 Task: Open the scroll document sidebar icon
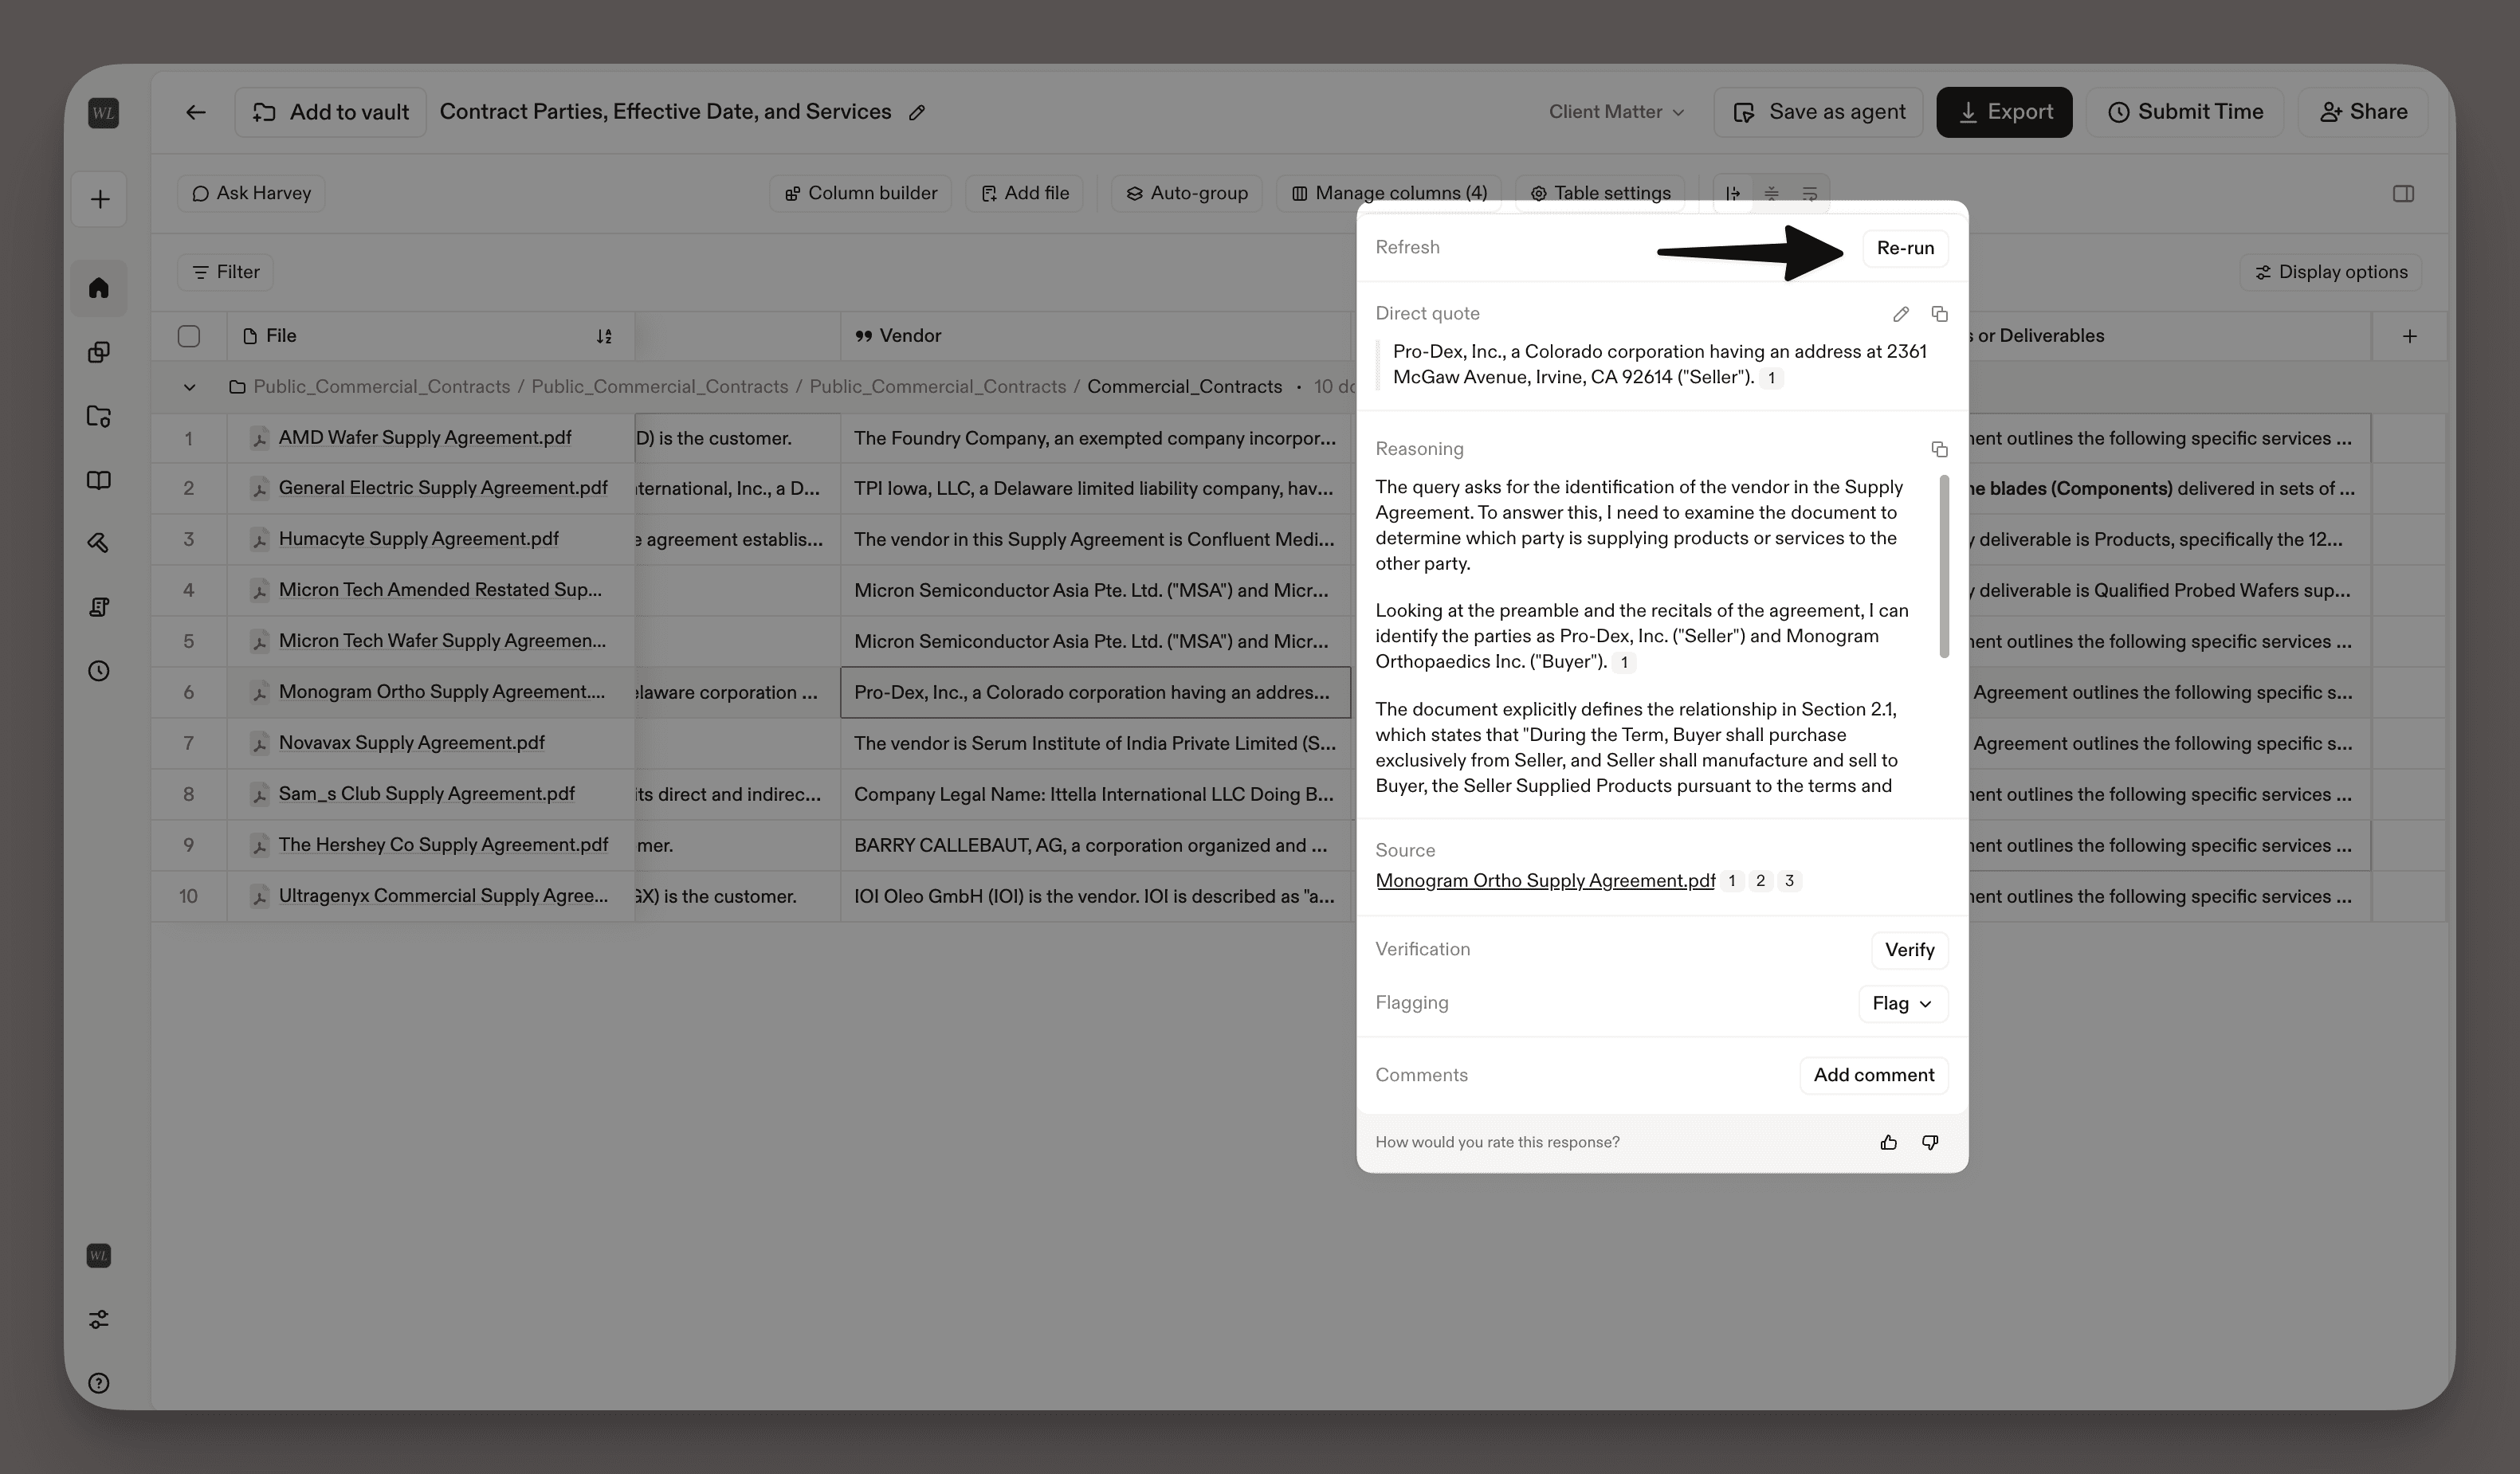click(99, 607)
